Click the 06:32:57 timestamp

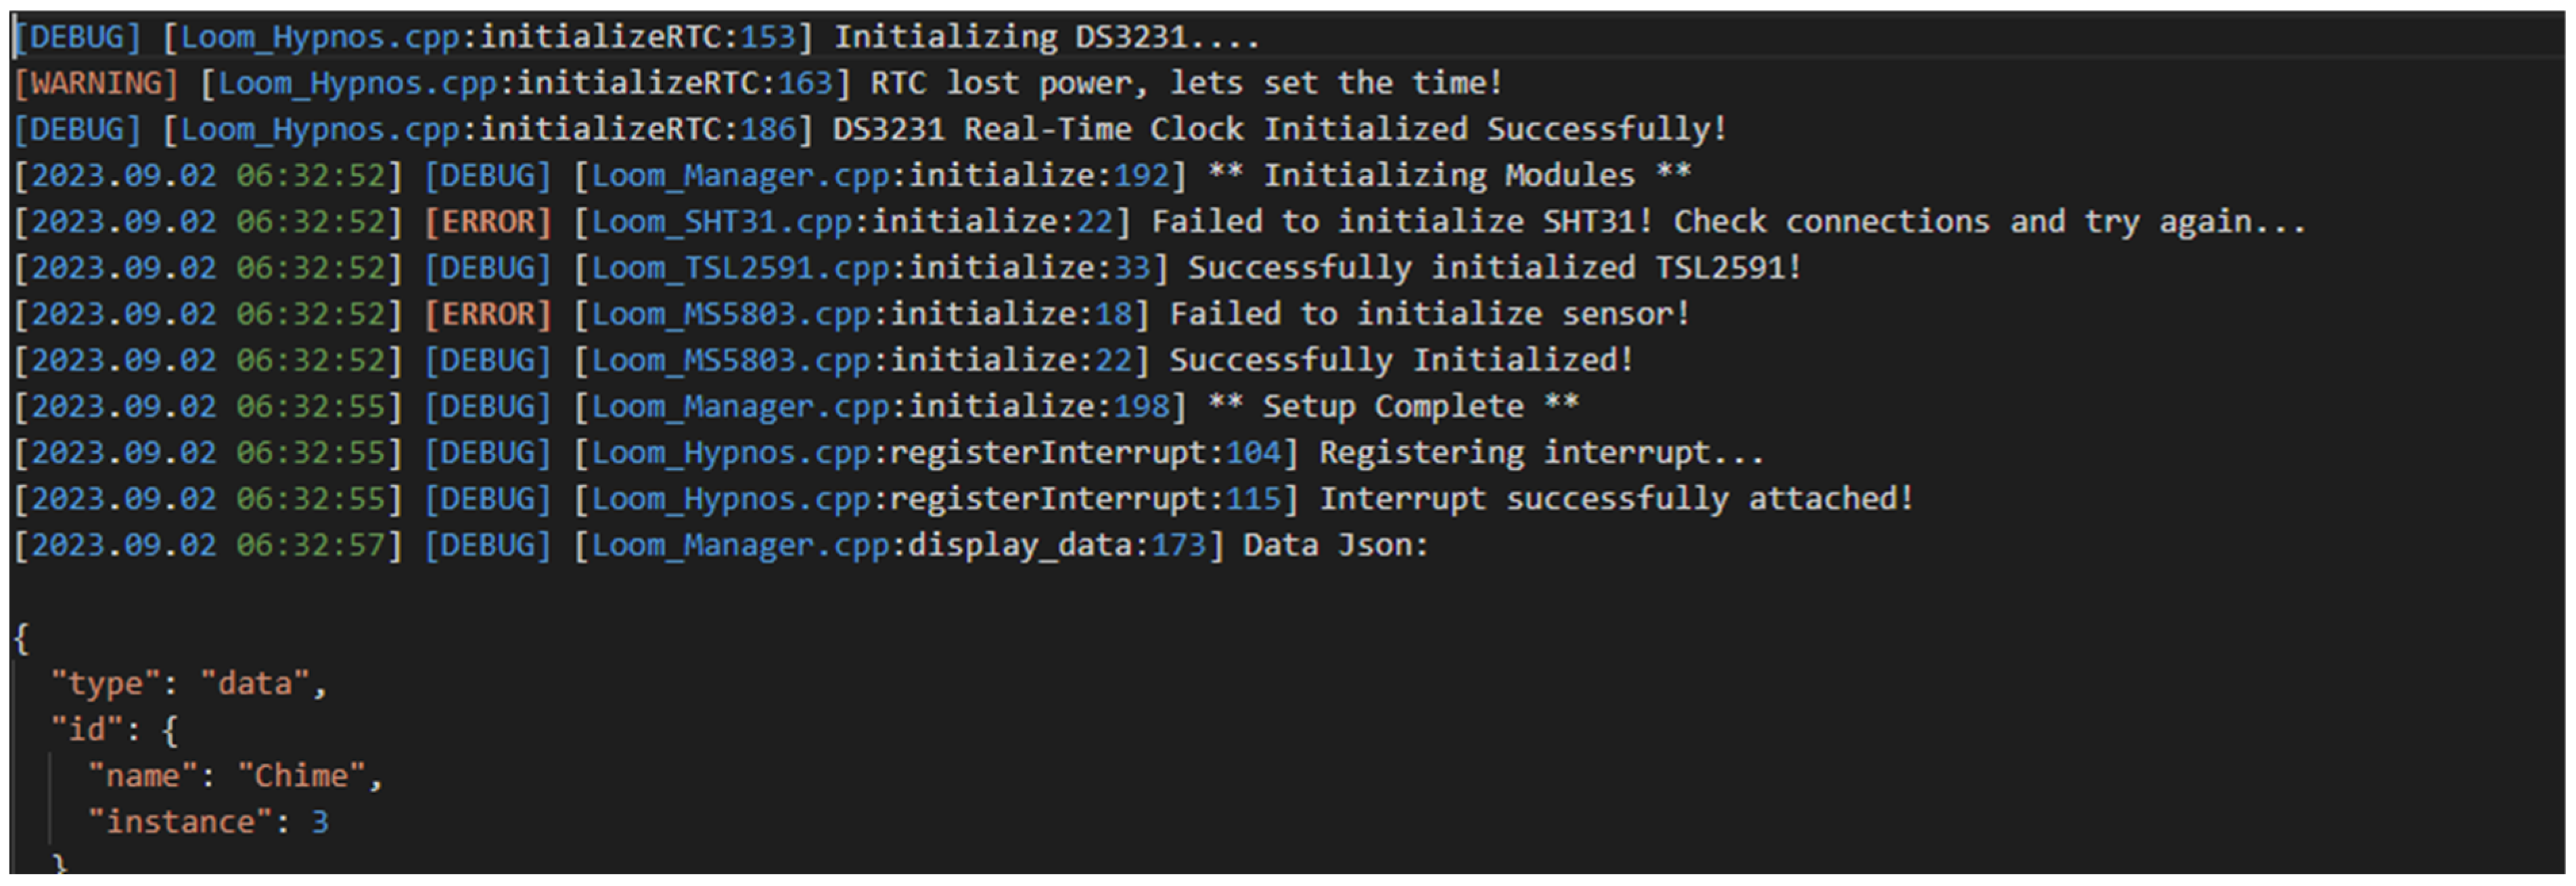[310, 545]
